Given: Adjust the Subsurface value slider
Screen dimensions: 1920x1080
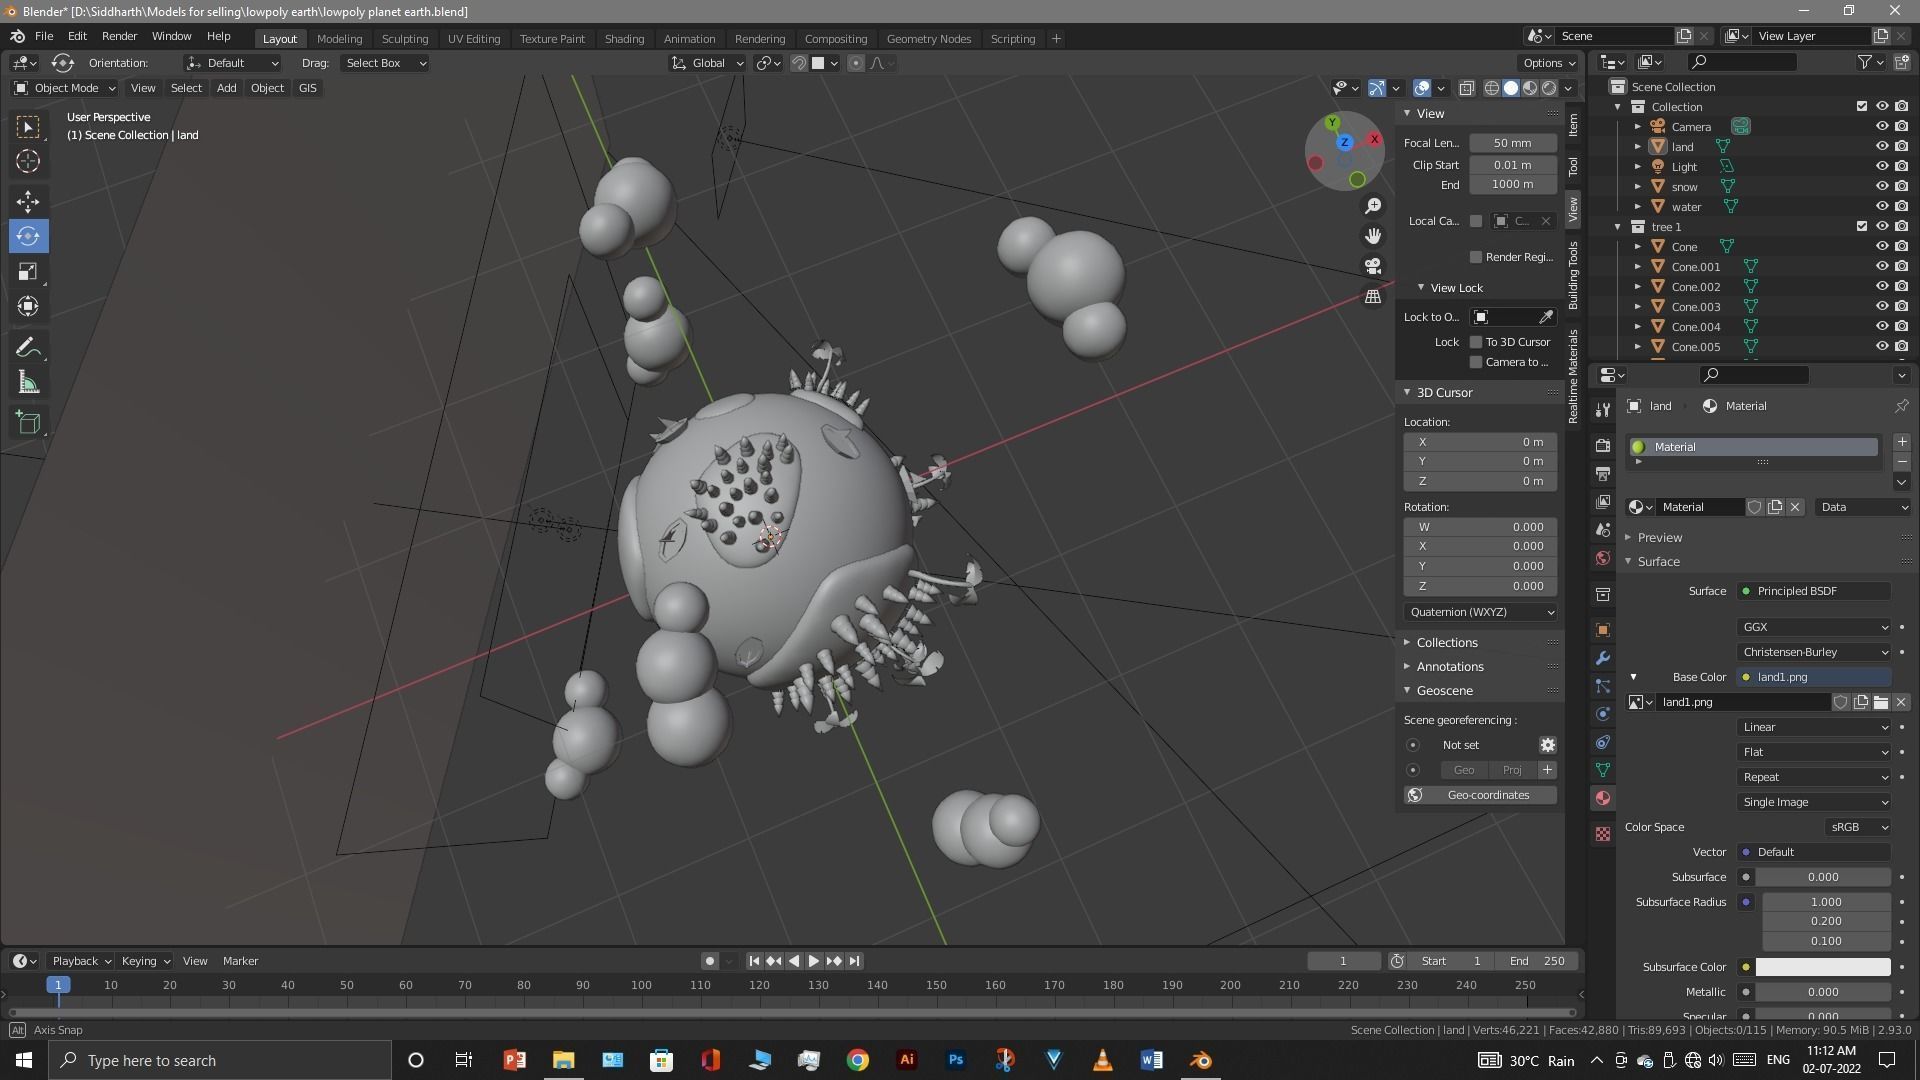Looking at the screenshot, I should tap(1822, 877).
